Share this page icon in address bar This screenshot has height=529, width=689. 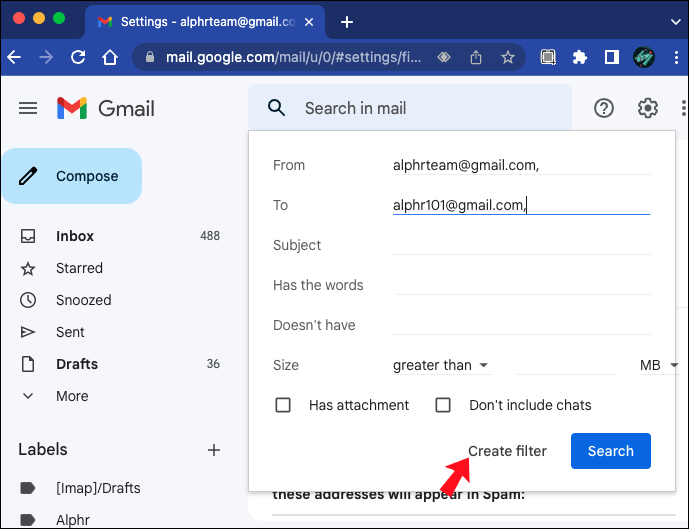click(x=476, y=57)
